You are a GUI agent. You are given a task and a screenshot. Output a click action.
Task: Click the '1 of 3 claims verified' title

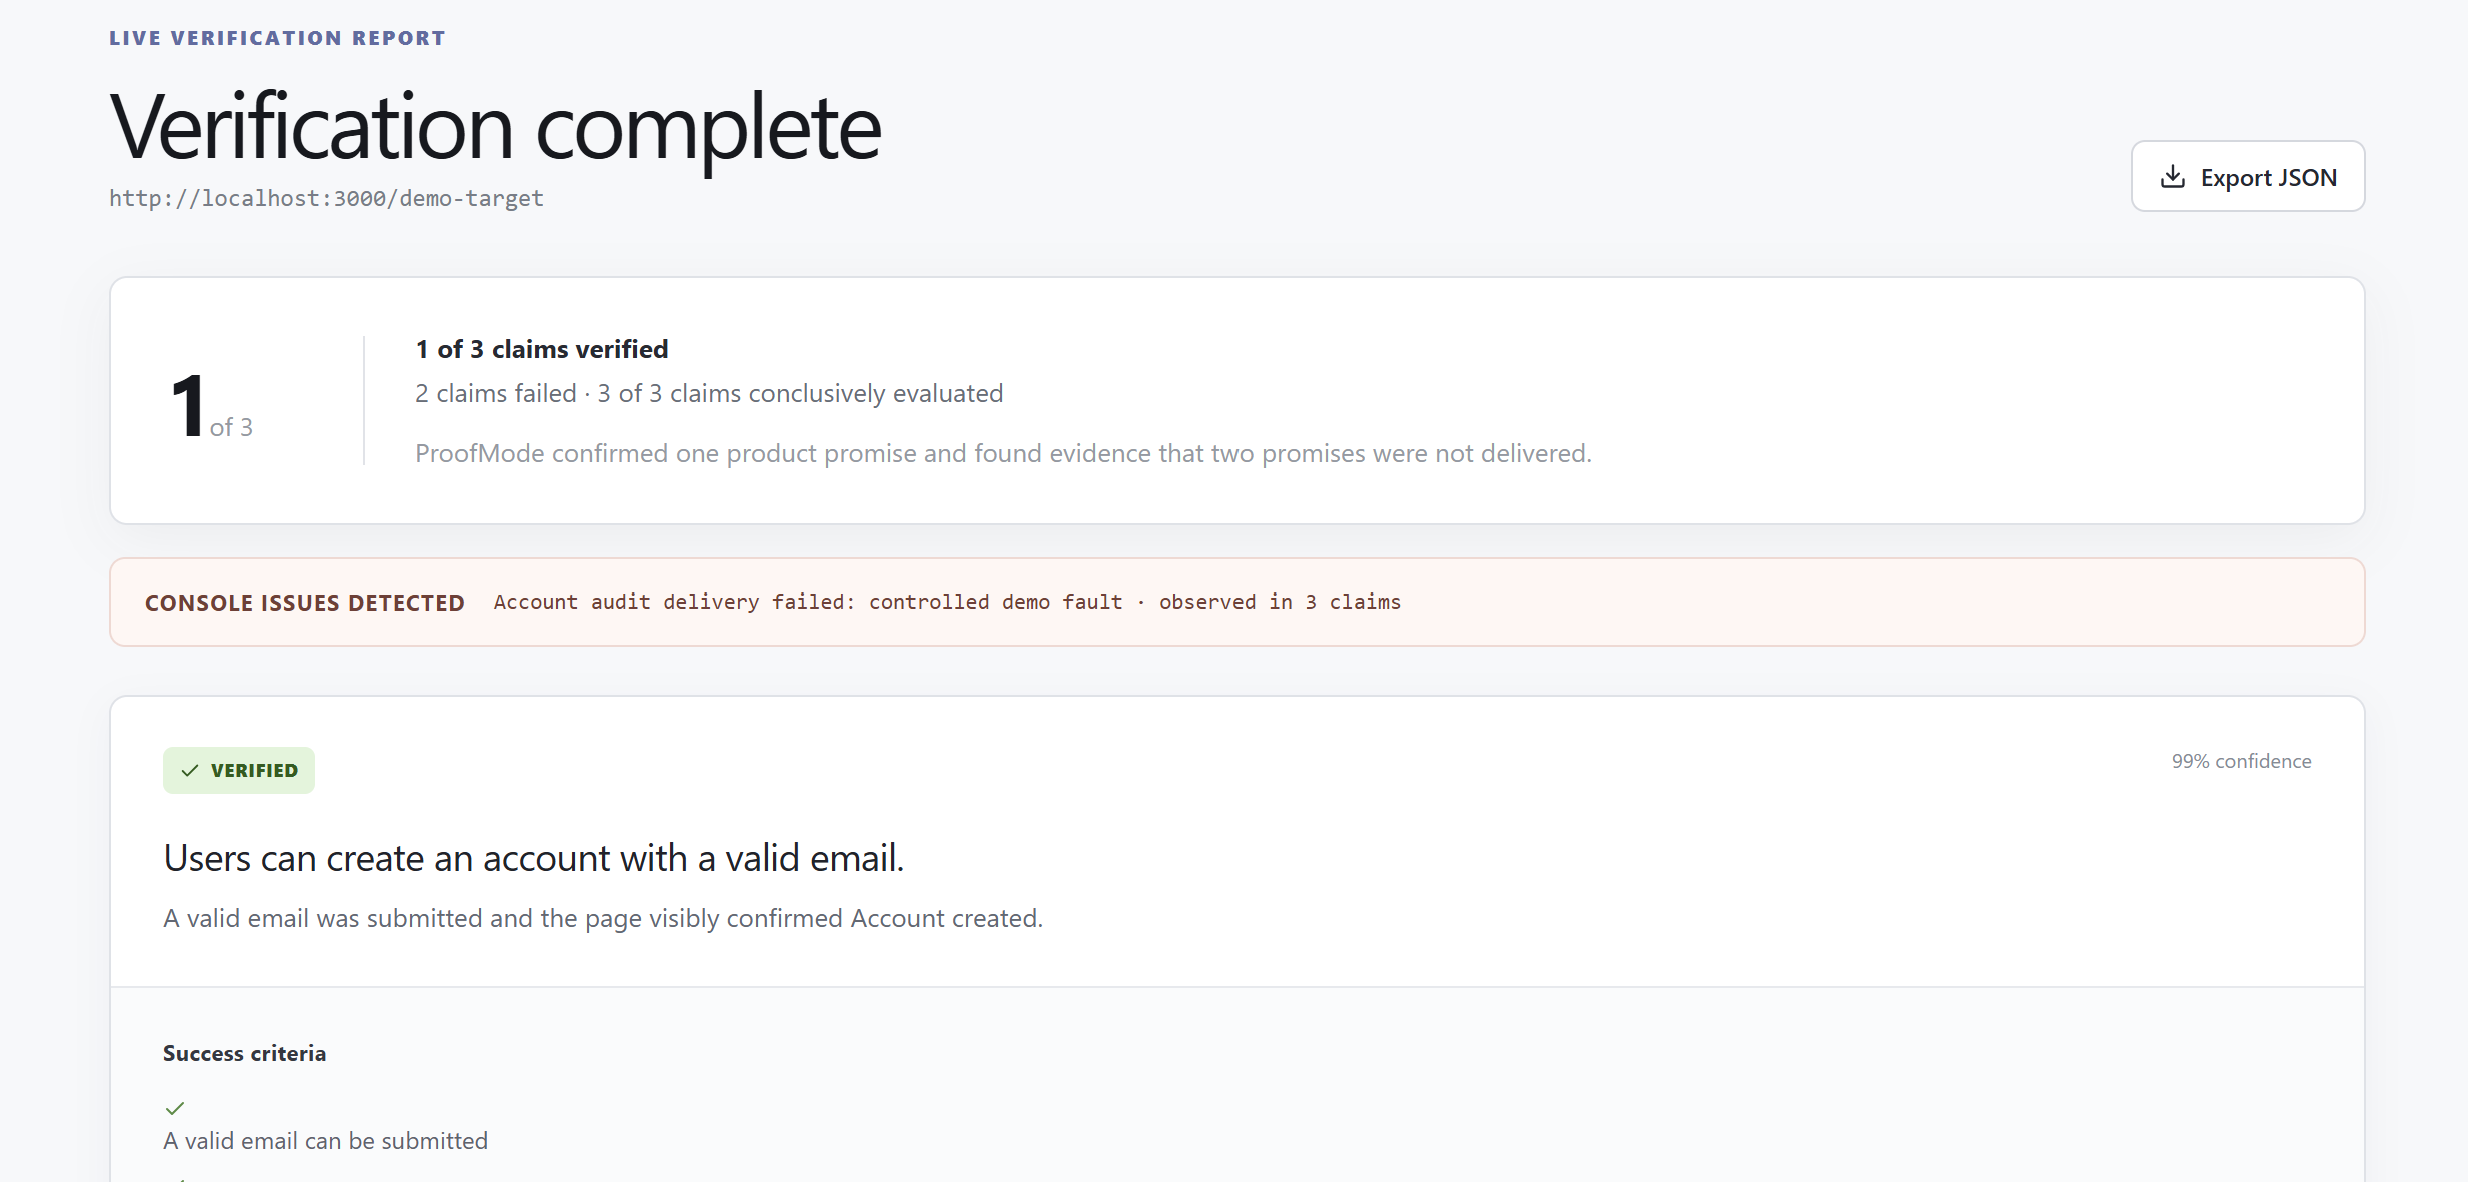click(542, 349)
